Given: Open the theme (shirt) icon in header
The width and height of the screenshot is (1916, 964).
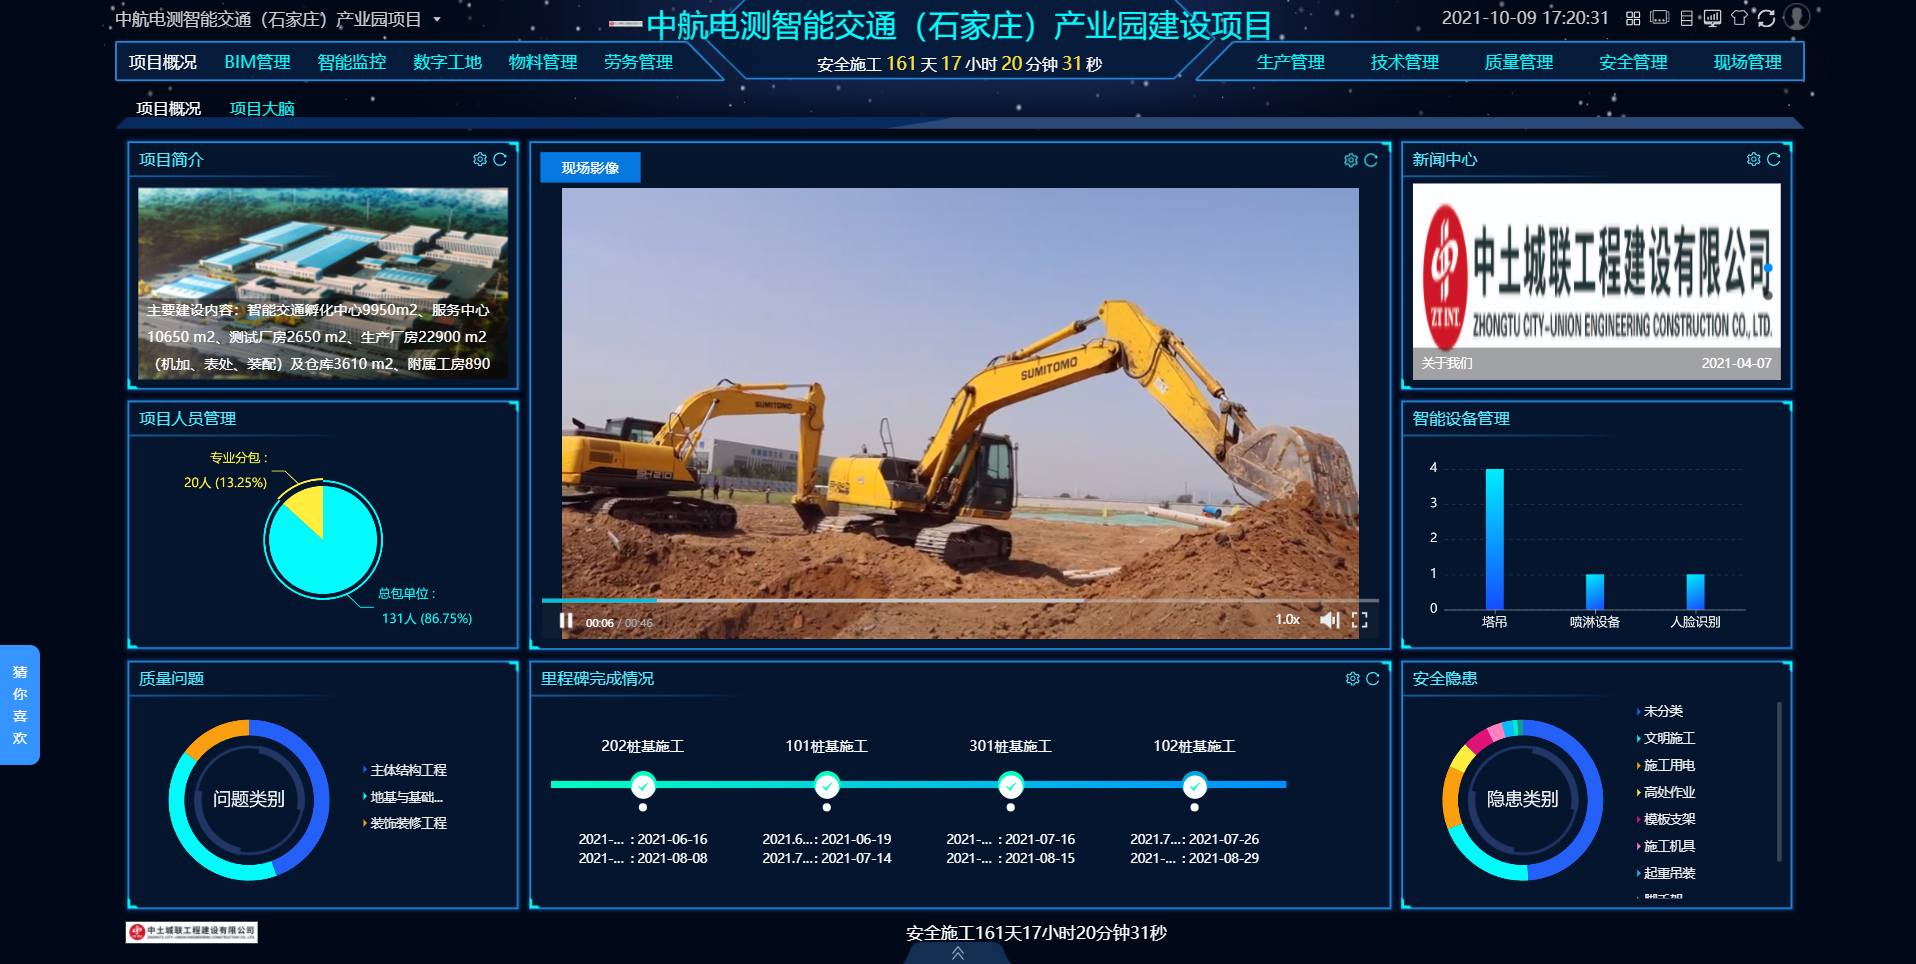Looking at the screenshot, I should [1739, 18].
